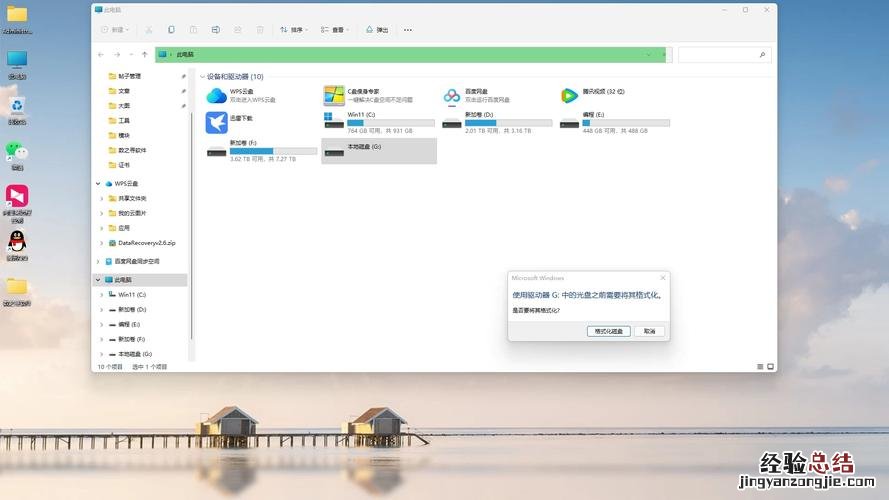Open the 排序 (Sort) dropdown
889x500 pixels.
point(294,29)
